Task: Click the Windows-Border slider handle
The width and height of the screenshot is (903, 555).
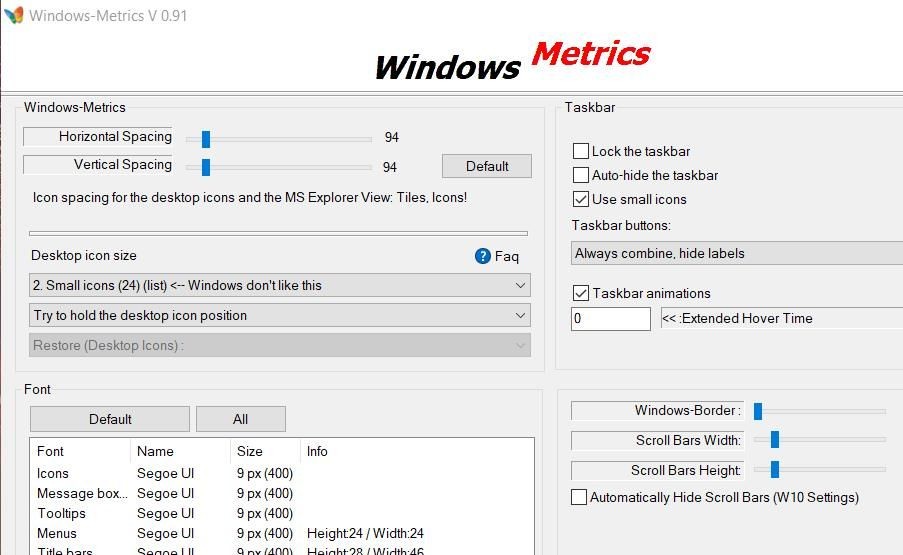Action: (x=758, y=411)
